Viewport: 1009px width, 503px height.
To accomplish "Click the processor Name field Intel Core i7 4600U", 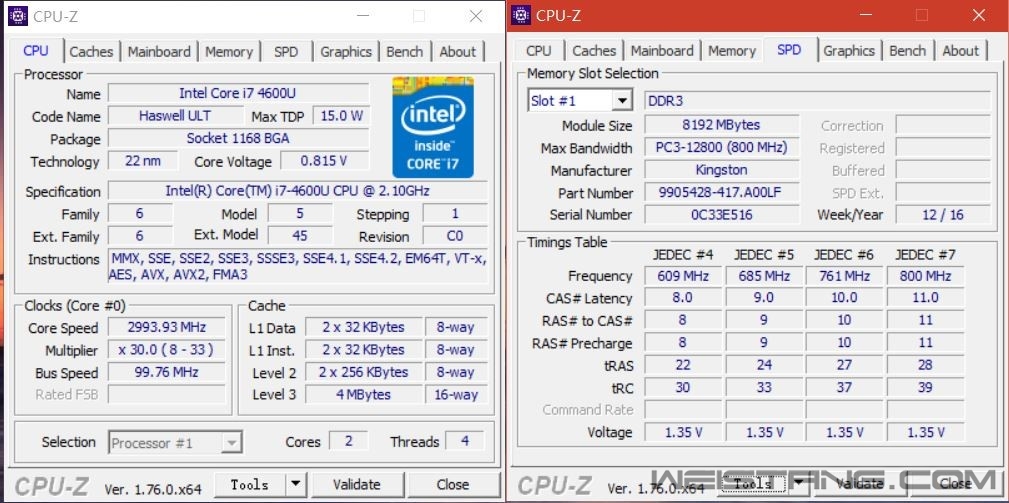I will [x=238, y=93].
